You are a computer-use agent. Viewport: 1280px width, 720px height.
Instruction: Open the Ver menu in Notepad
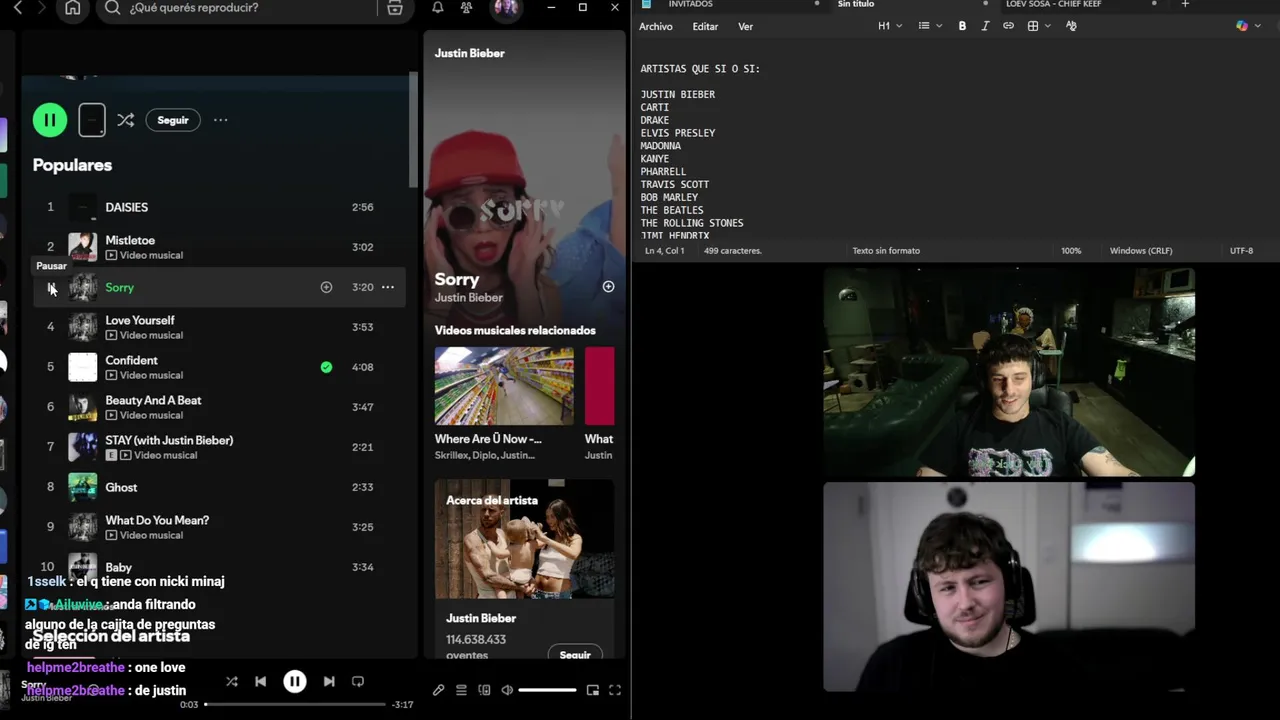(x=746, y=27)
